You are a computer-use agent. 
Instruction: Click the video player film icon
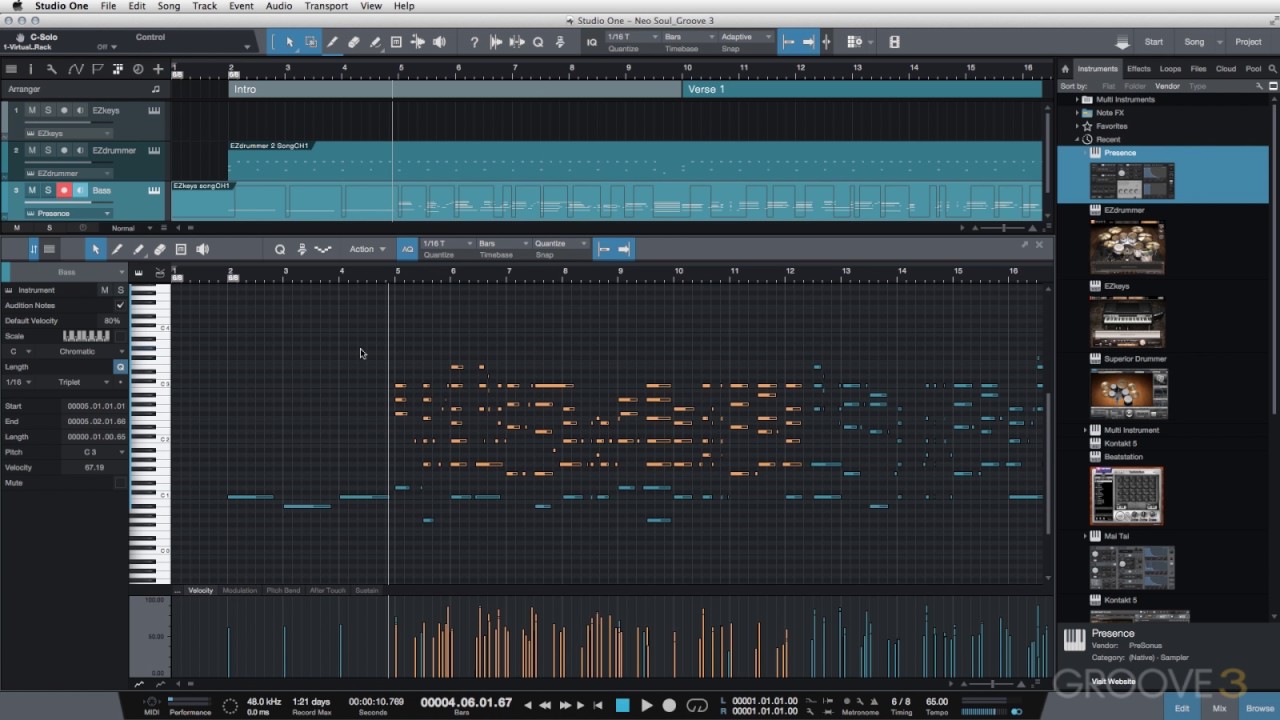(894, 42)
